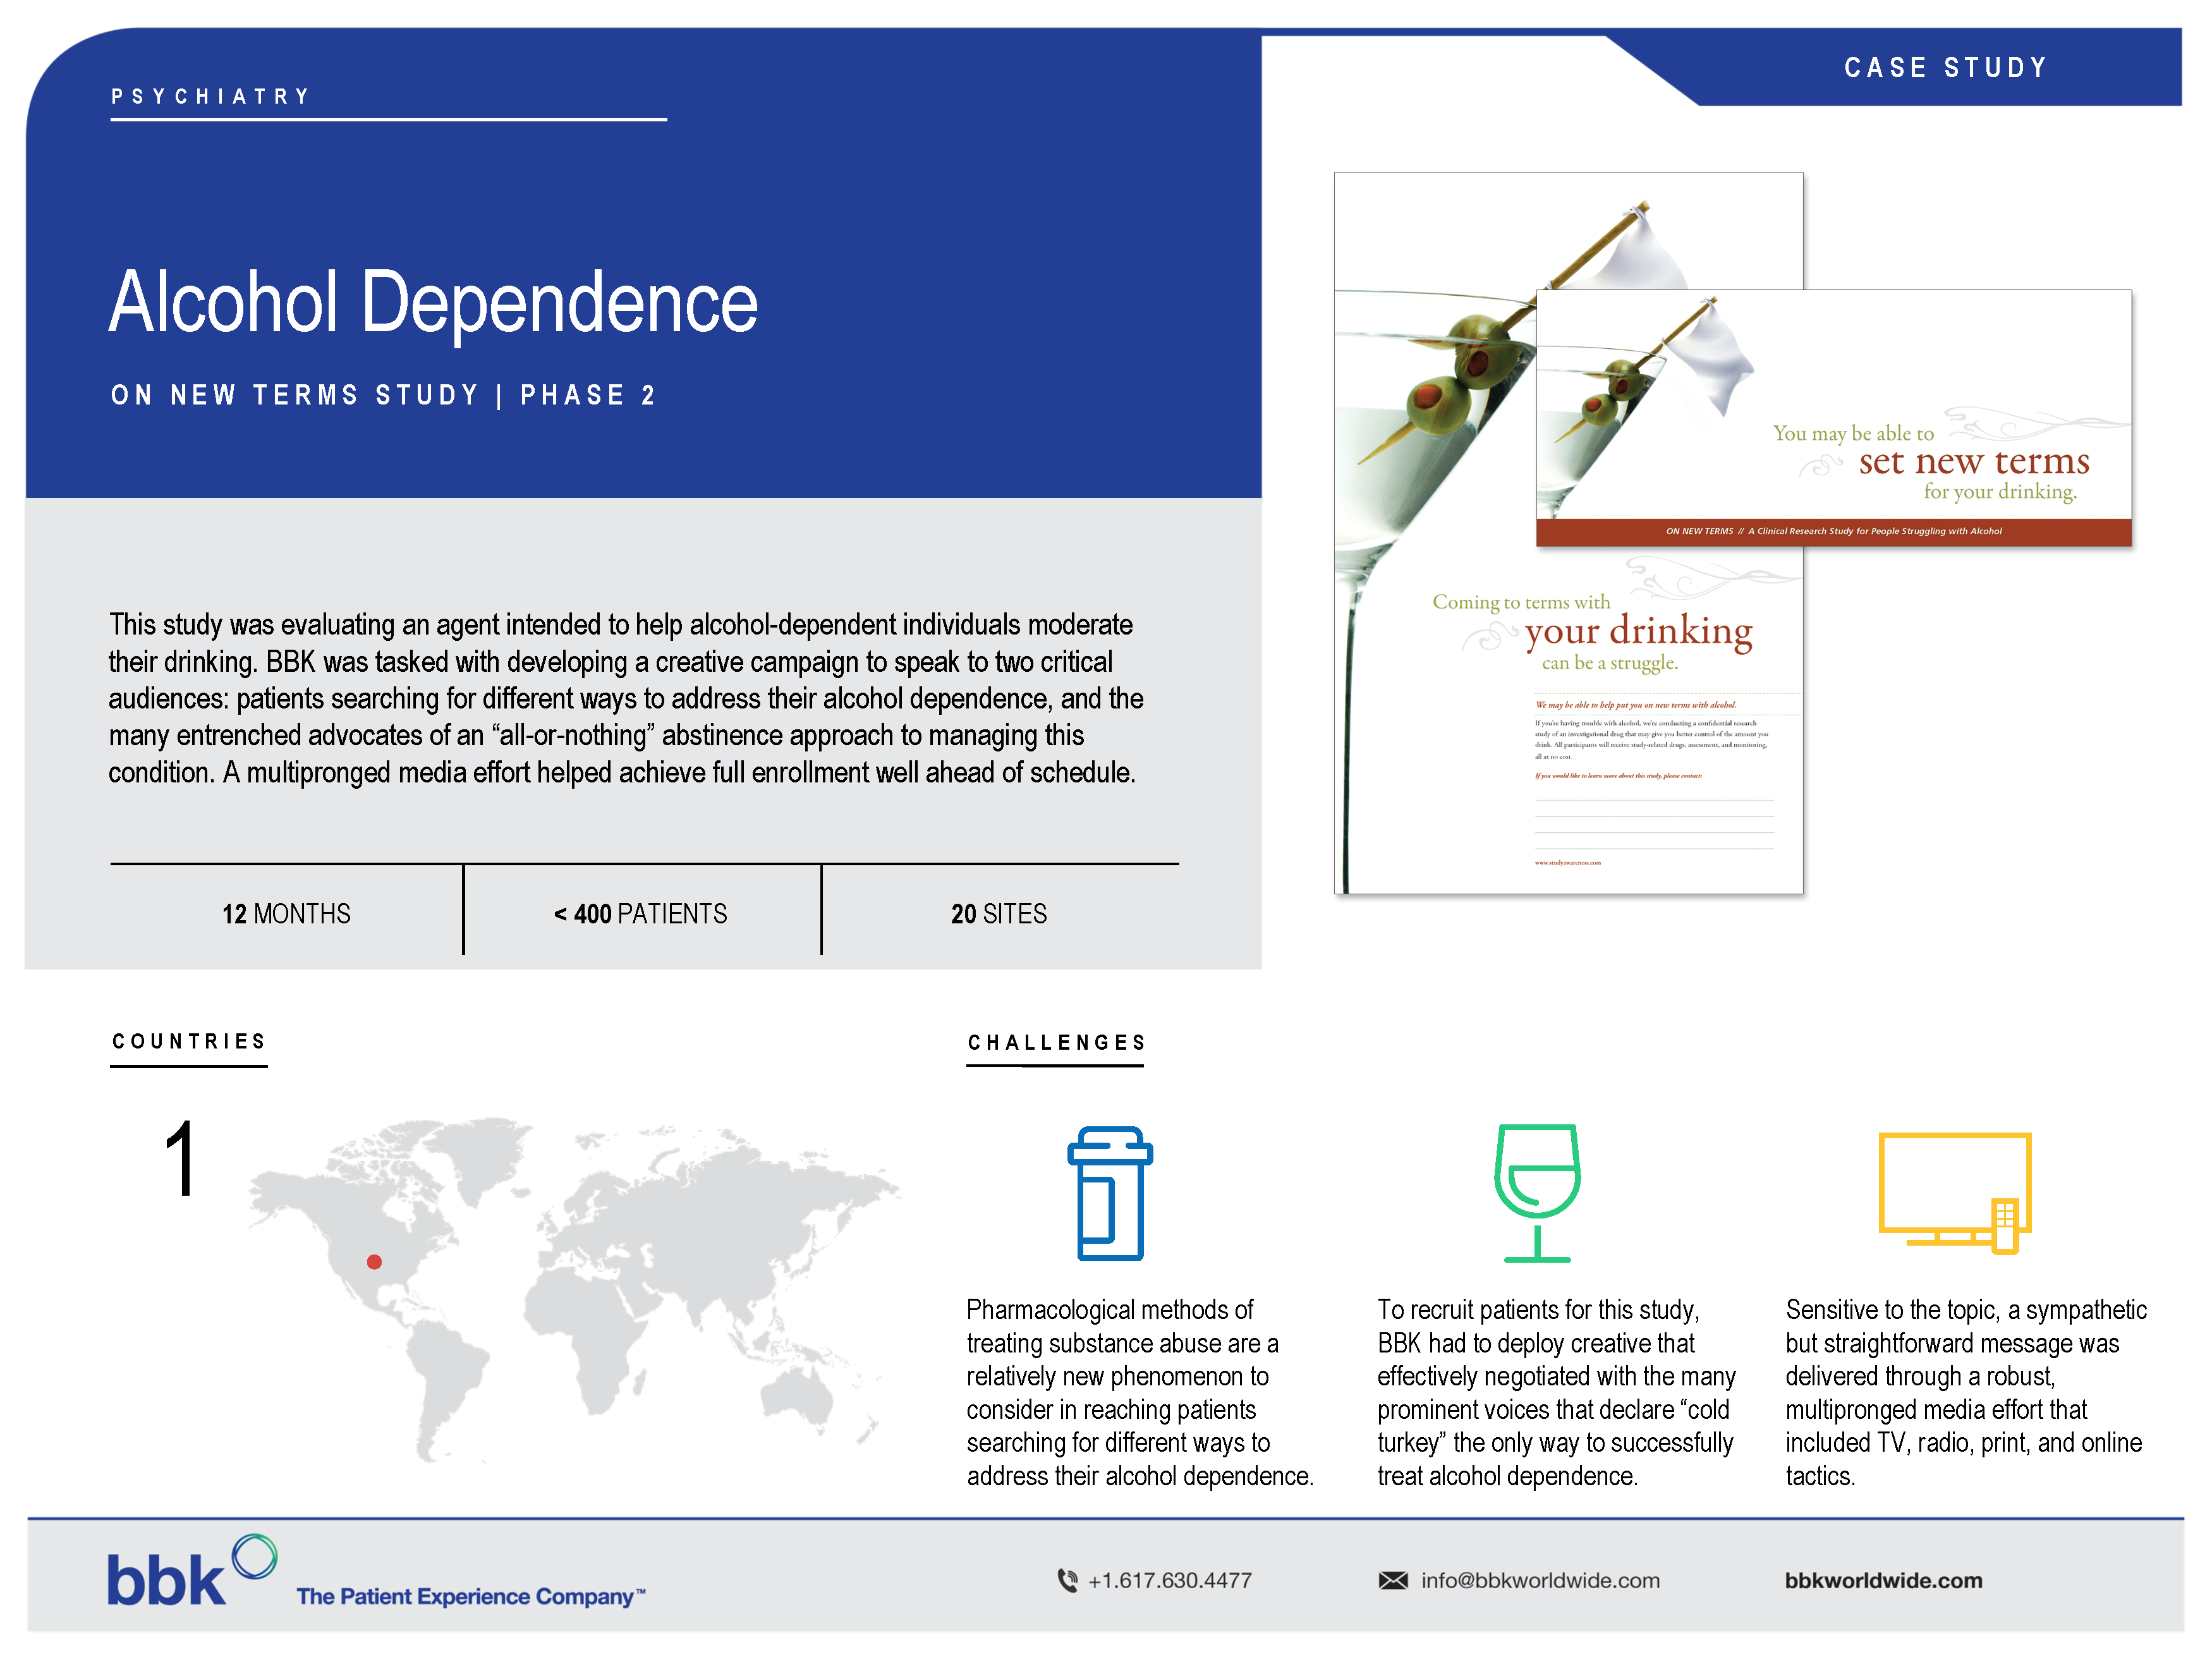Open the info@bbkworldwide.com email link

pos(1540,1580)
